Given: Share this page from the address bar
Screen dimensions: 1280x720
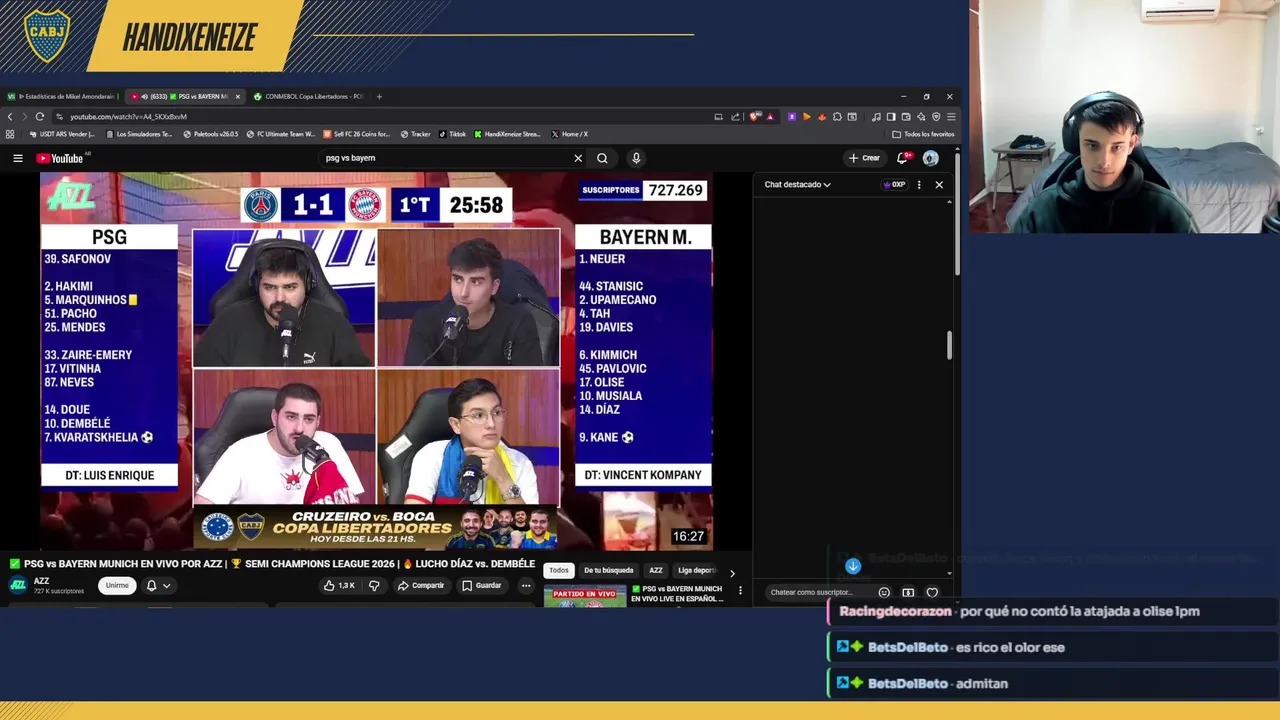Looking at the screenshot, I should (735, 117).
